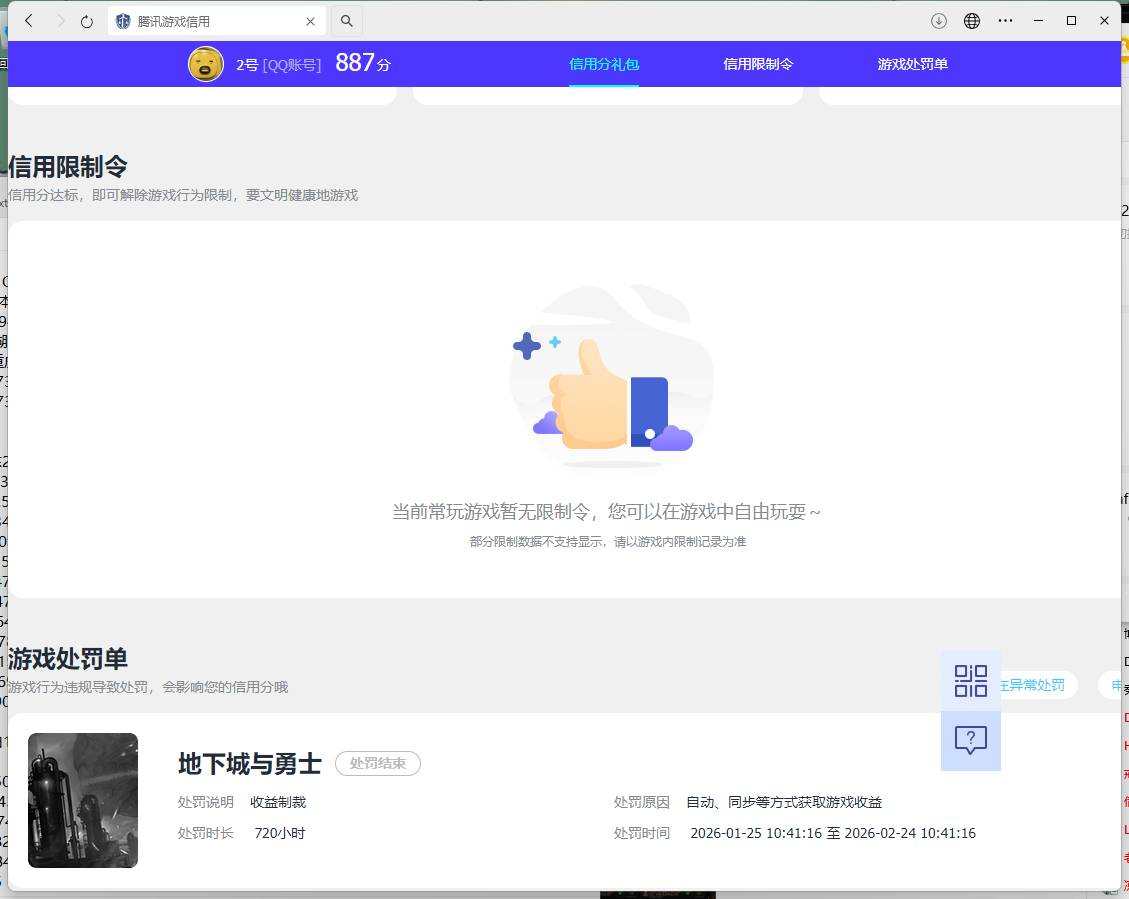Click the 收益制裁 penalty description
1129x899 pixels.
click(x=278, y=802)
